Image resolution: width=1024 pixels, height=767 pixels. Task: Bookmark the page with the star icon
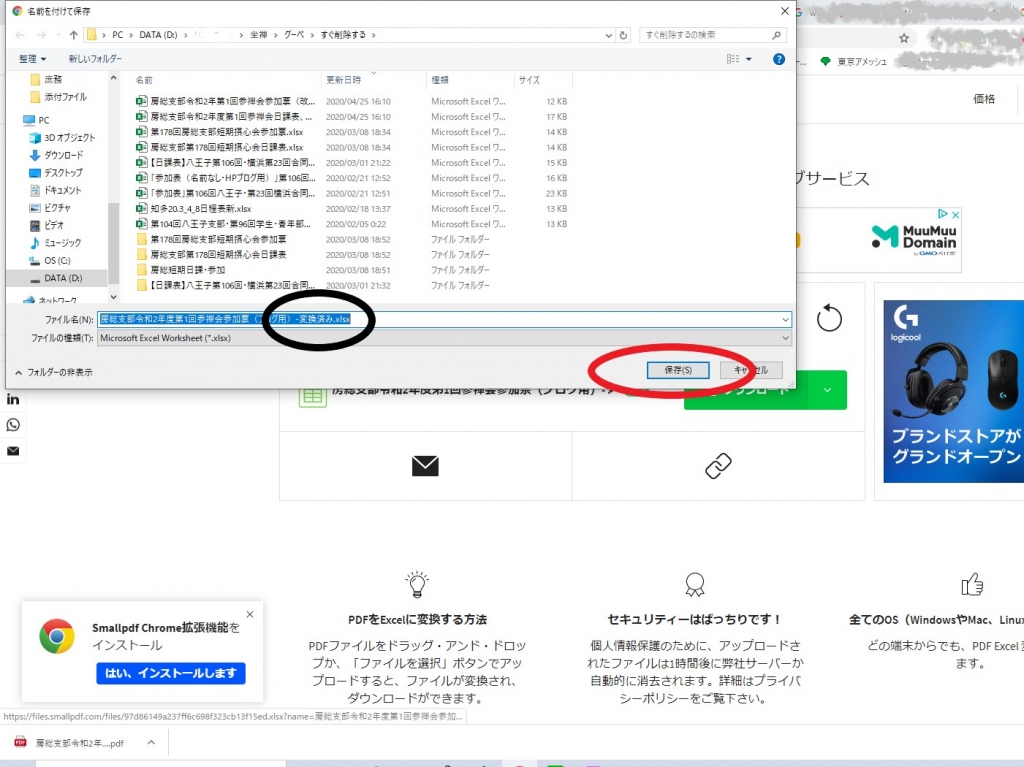[x=904, y=39]
